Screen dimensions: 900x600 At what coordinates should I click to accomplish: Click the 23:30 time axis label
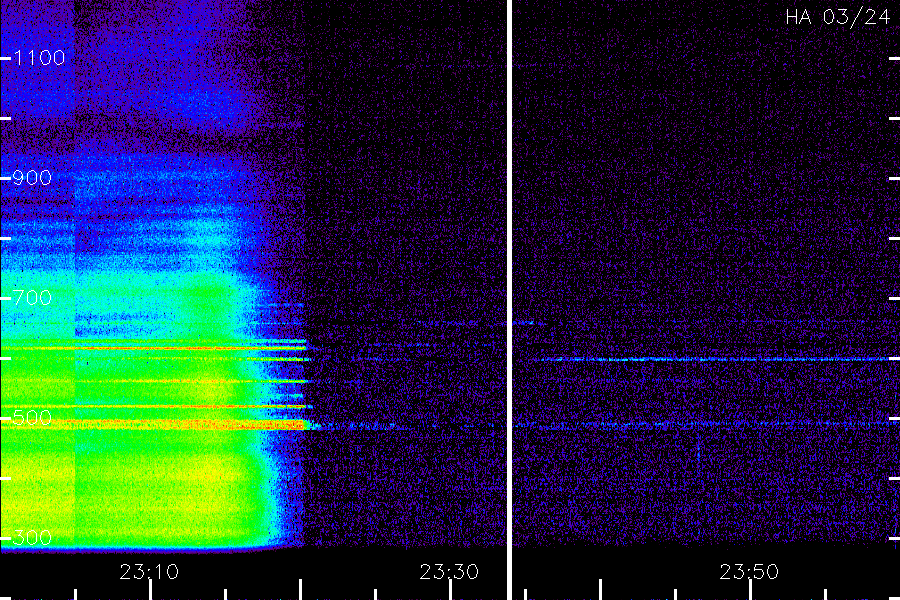449,572
